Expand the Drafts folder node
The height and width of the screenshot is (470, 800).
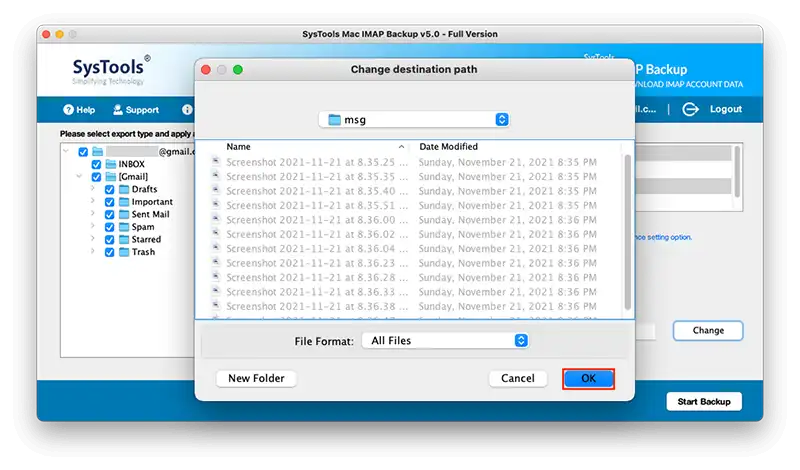[92, 188]
